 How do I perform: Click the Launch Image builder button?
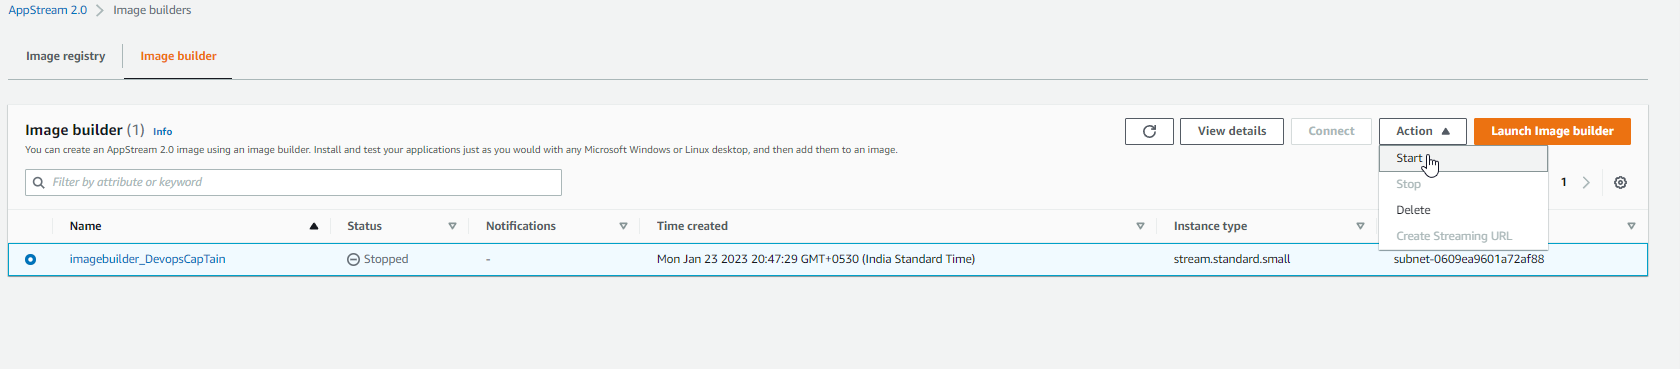[x=1552, y=131]
